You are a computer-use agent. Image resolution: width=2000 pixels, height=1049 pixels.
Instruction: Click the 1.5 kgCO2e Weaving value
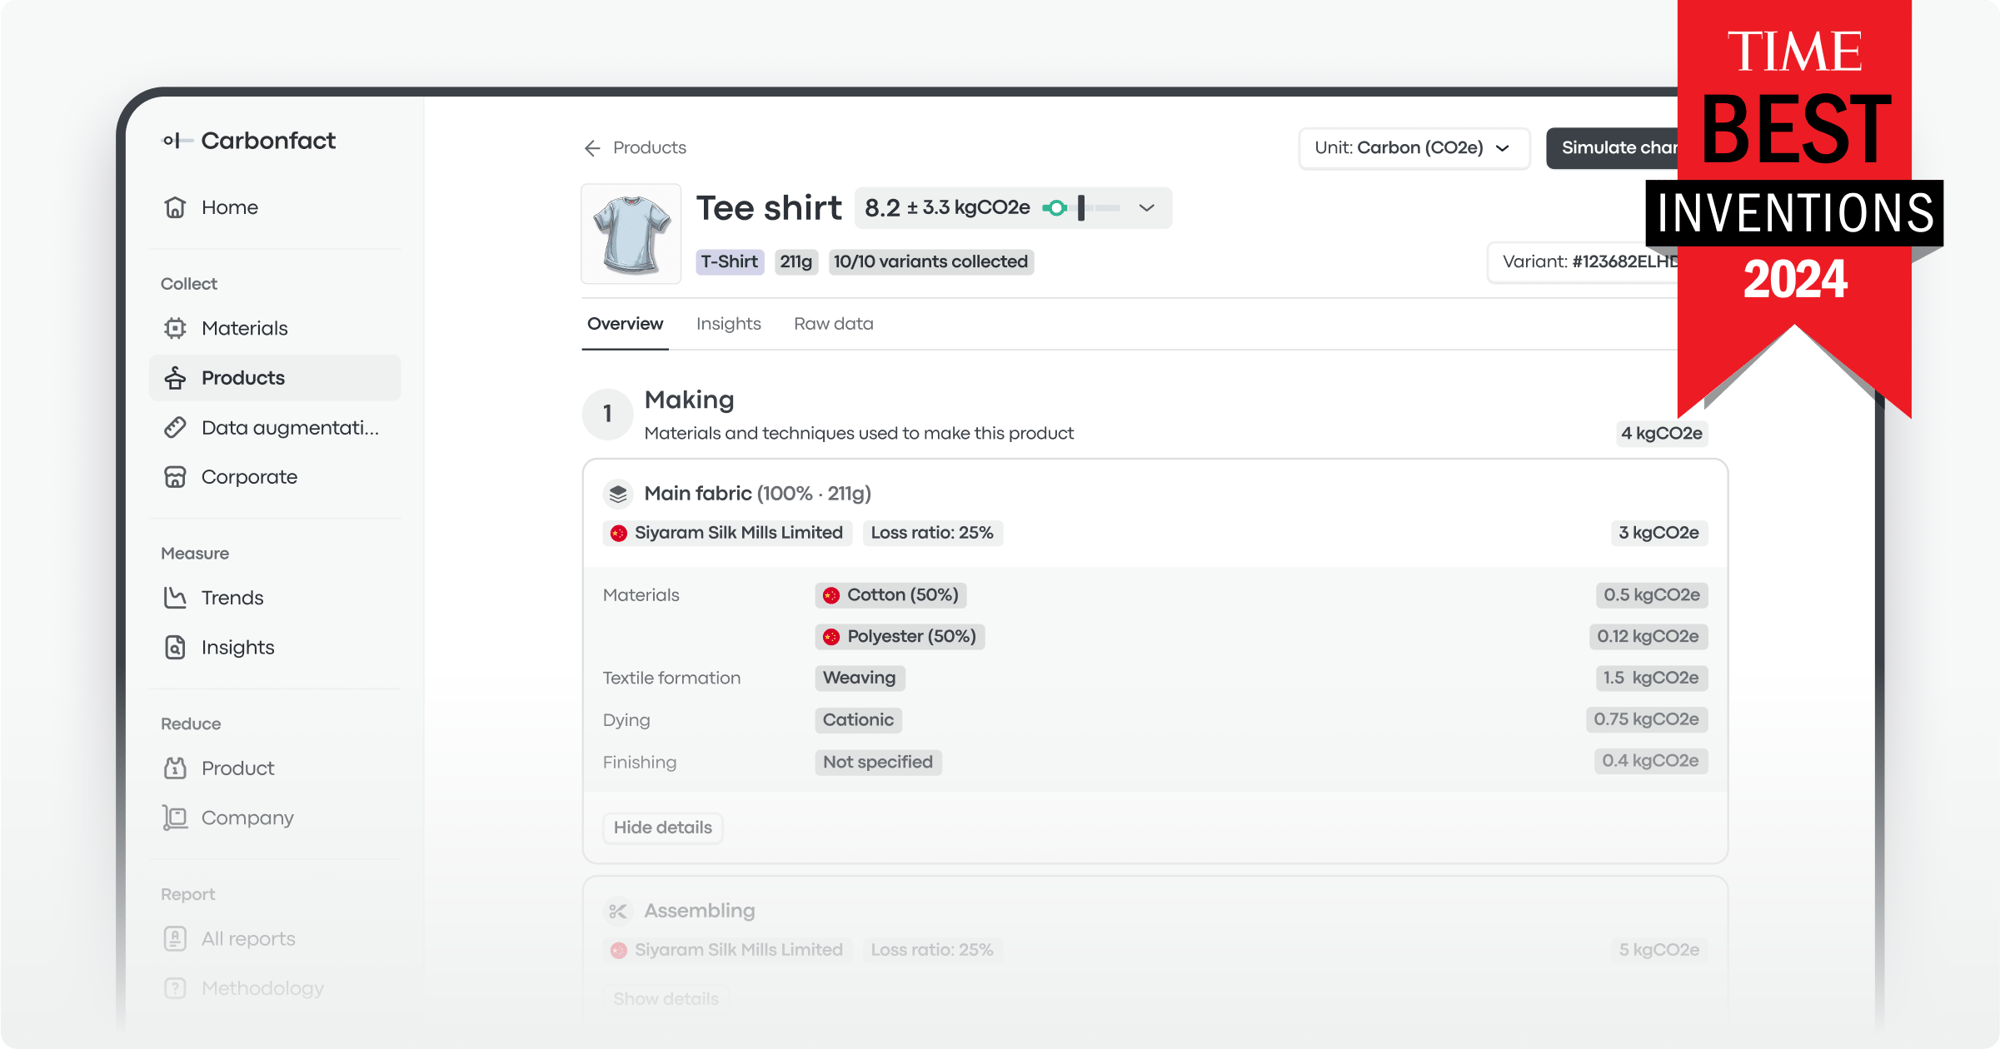pos(1652,678)
